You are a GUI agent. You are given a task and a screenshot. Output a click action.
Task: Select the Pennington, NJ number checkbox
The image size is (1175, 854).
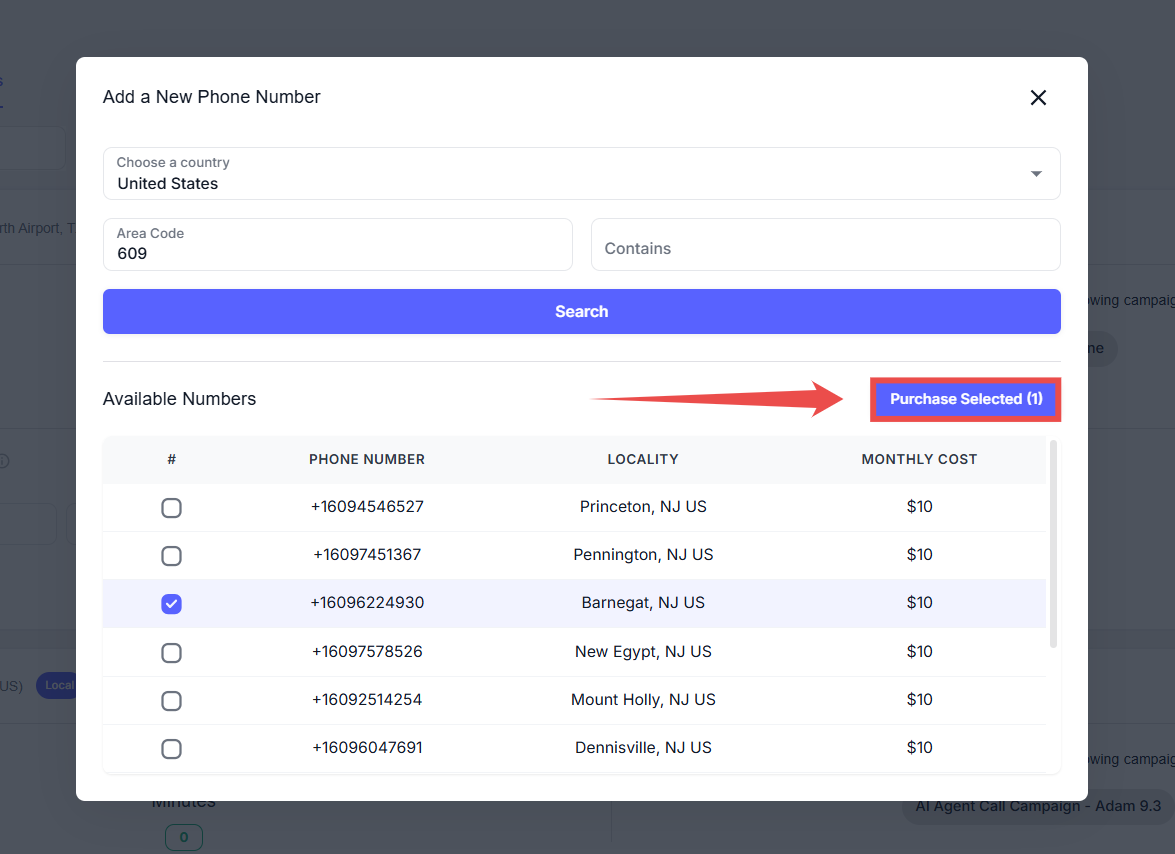tap(172, 556)
